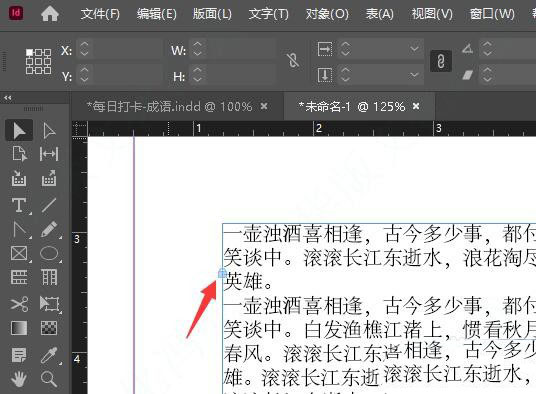Open the 版面(L) menu
This screenshot has width=536, height=394.
point(212,14)
